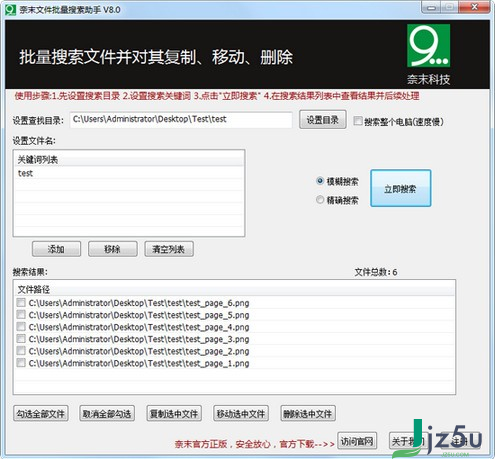Enable 搜索整个电脑 checkbox
This screenshot has width=495, height=459.
coord(358,121)
